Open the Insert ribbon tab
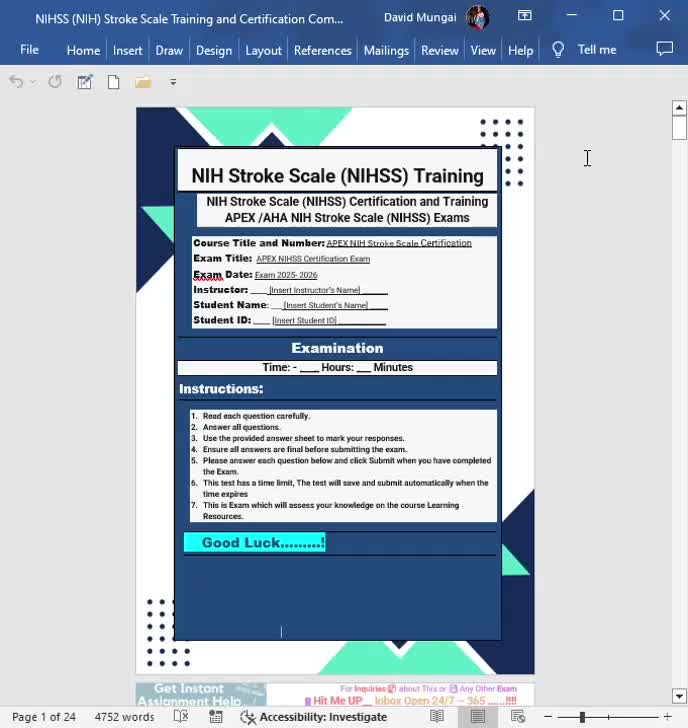688x728 pixels. point(127,50)
